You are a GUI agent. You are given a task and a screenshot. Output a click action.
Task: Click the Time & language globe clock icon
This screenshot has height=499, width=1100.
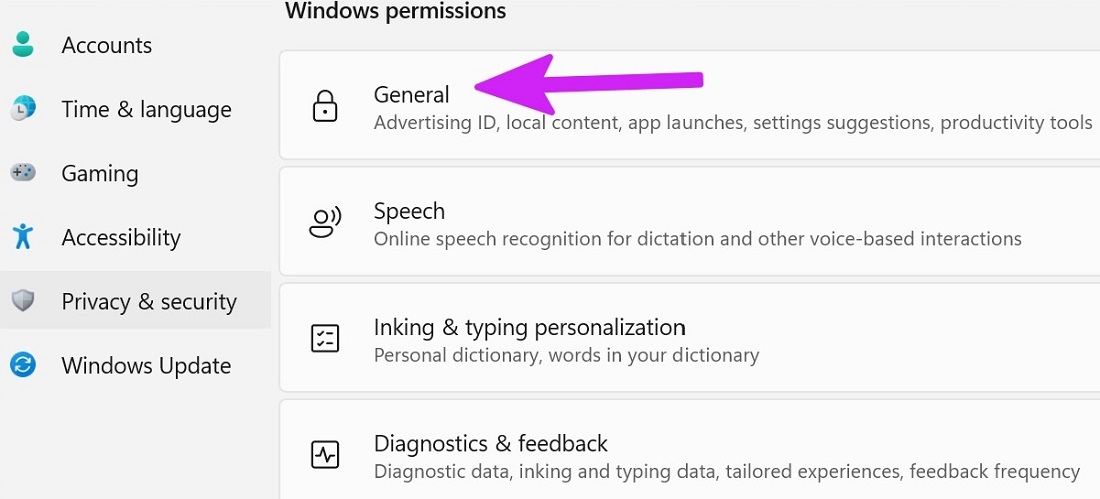tap(23, 109)
